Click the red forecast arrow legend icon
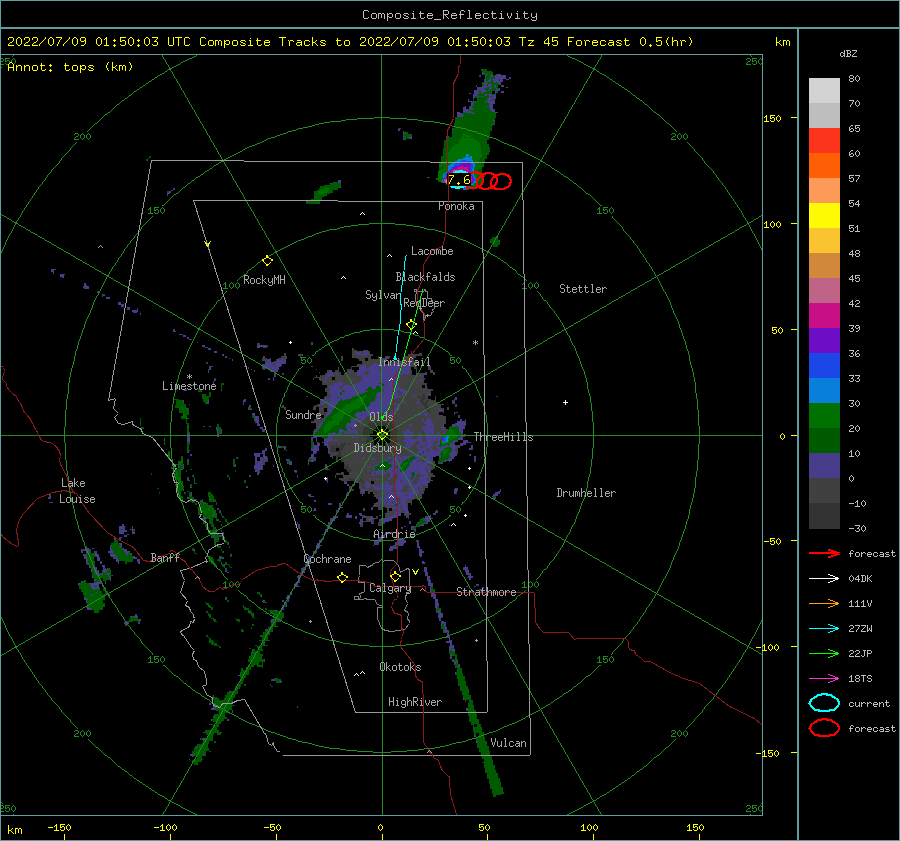This screenshot has height=841, width=900. coord(824,553)
